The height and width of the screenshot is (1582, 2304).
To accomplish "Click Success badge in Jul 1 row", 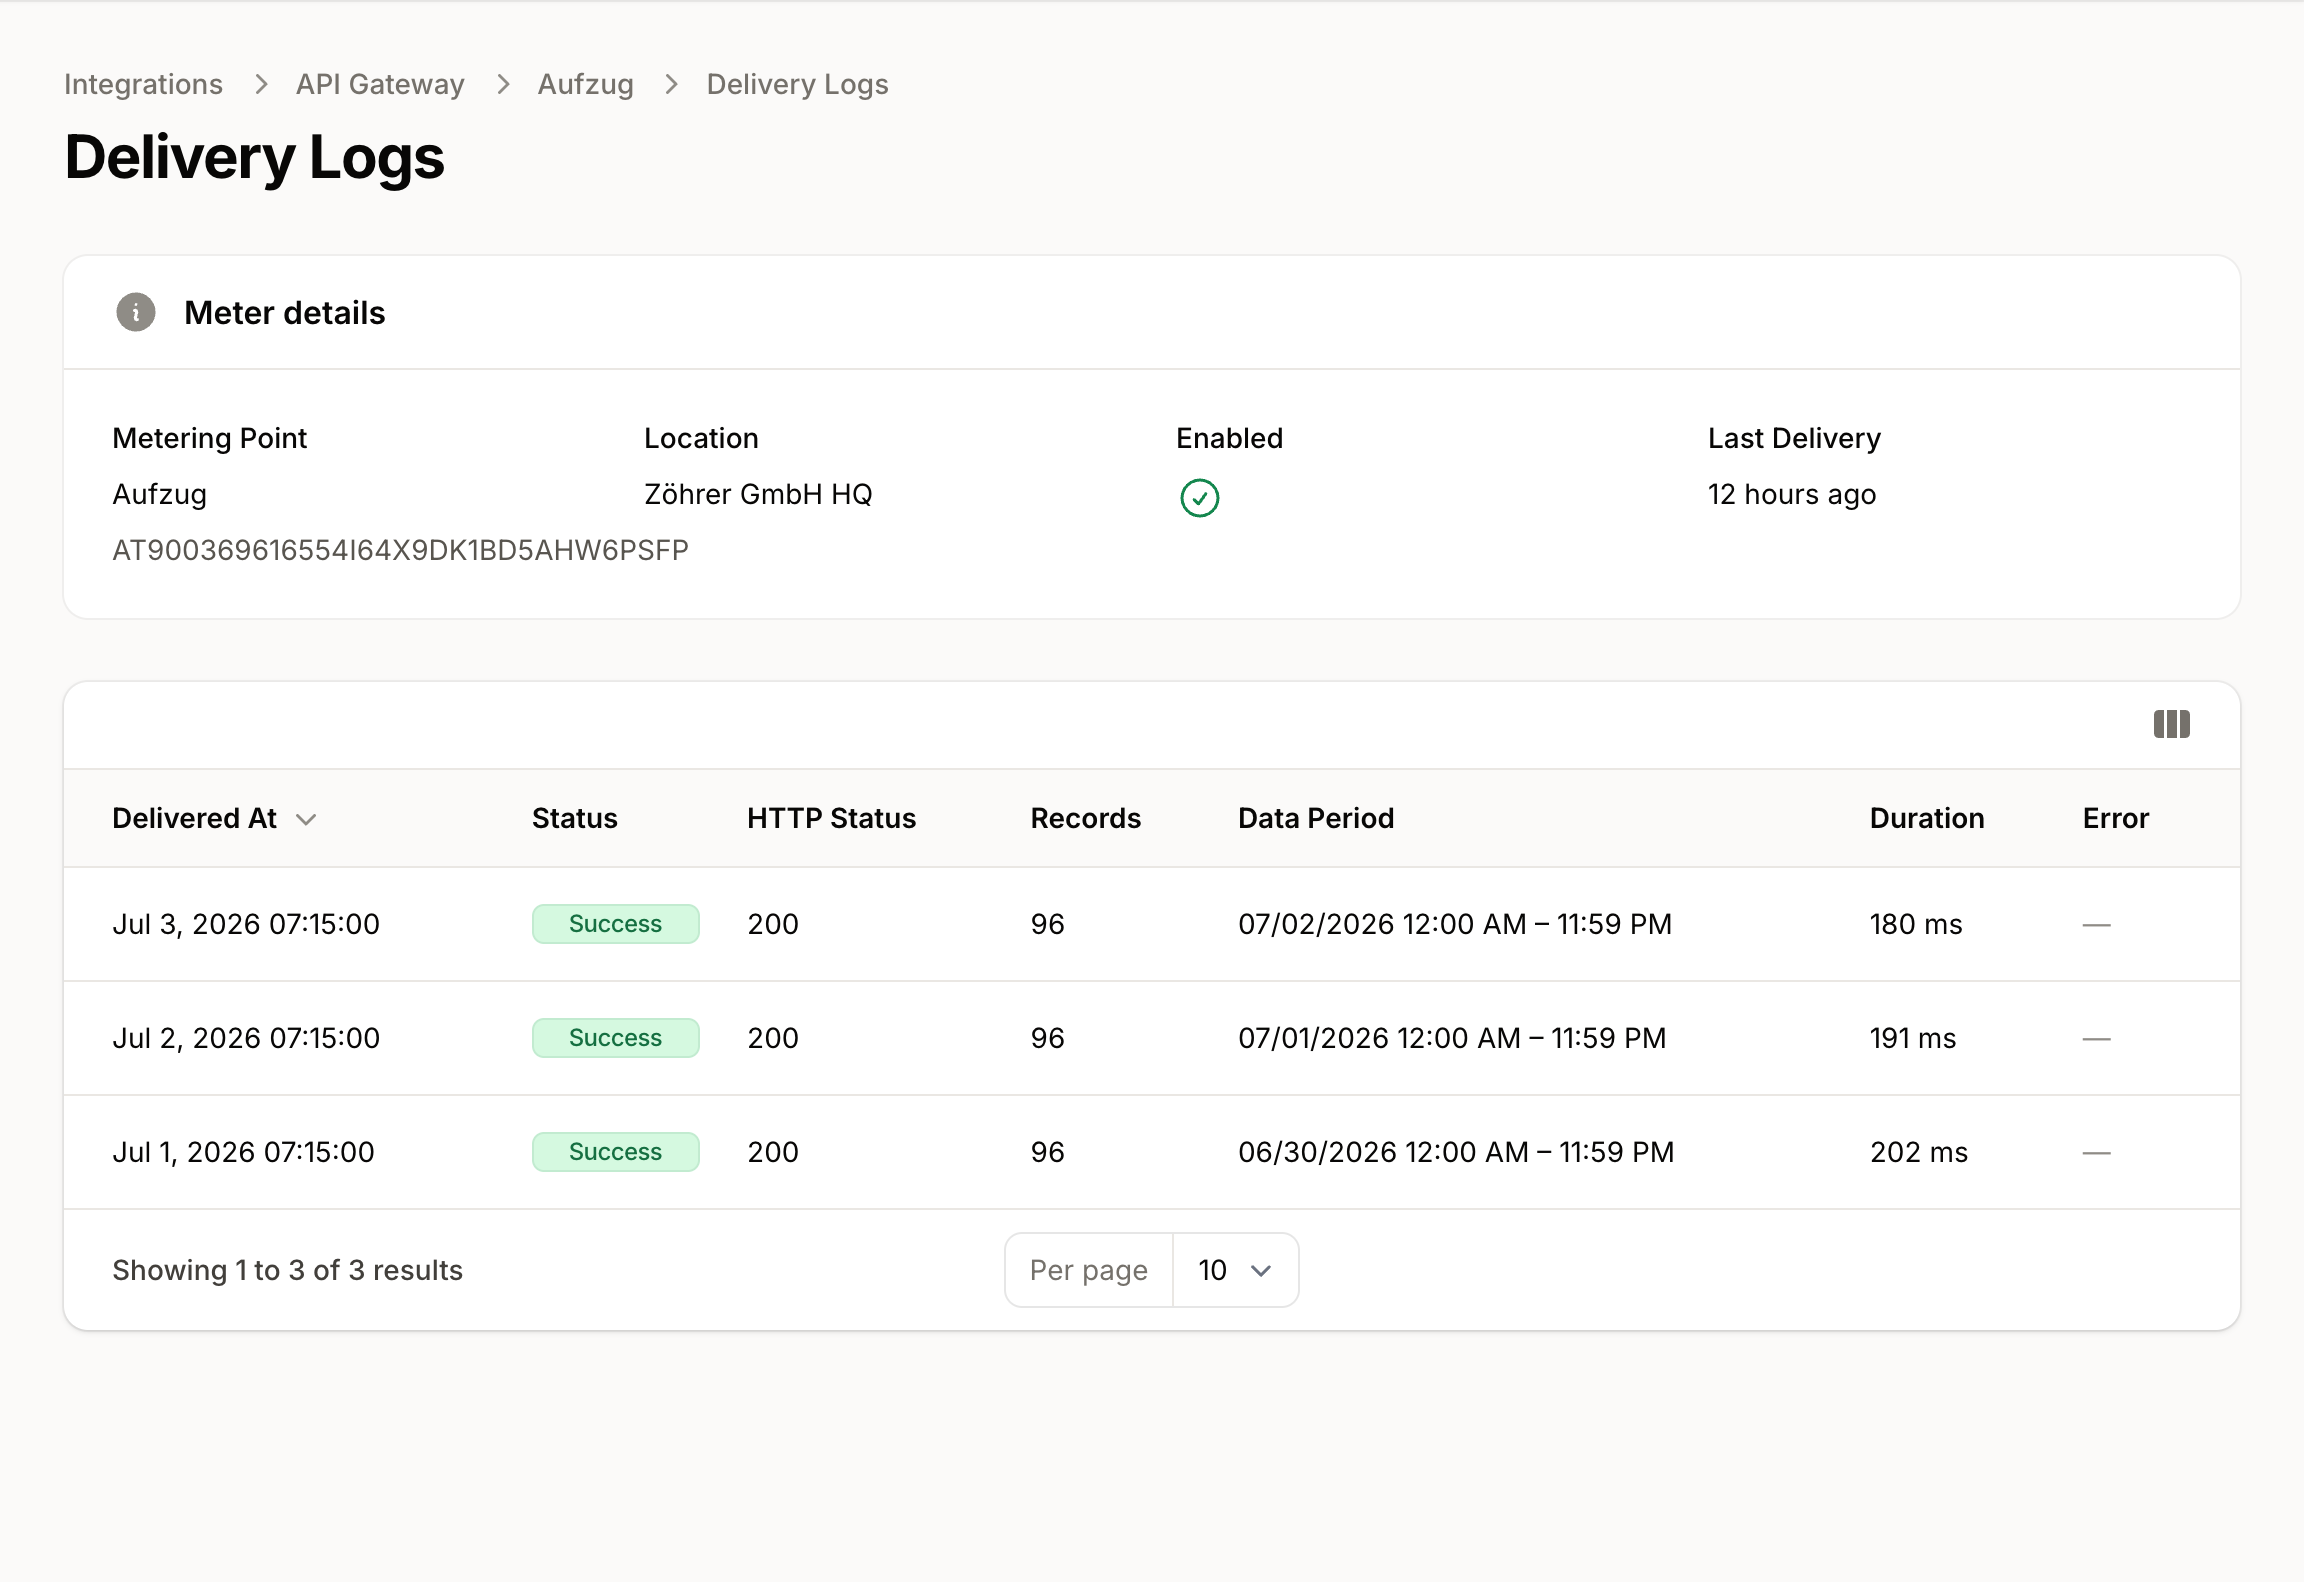I will click(615, 1152).
